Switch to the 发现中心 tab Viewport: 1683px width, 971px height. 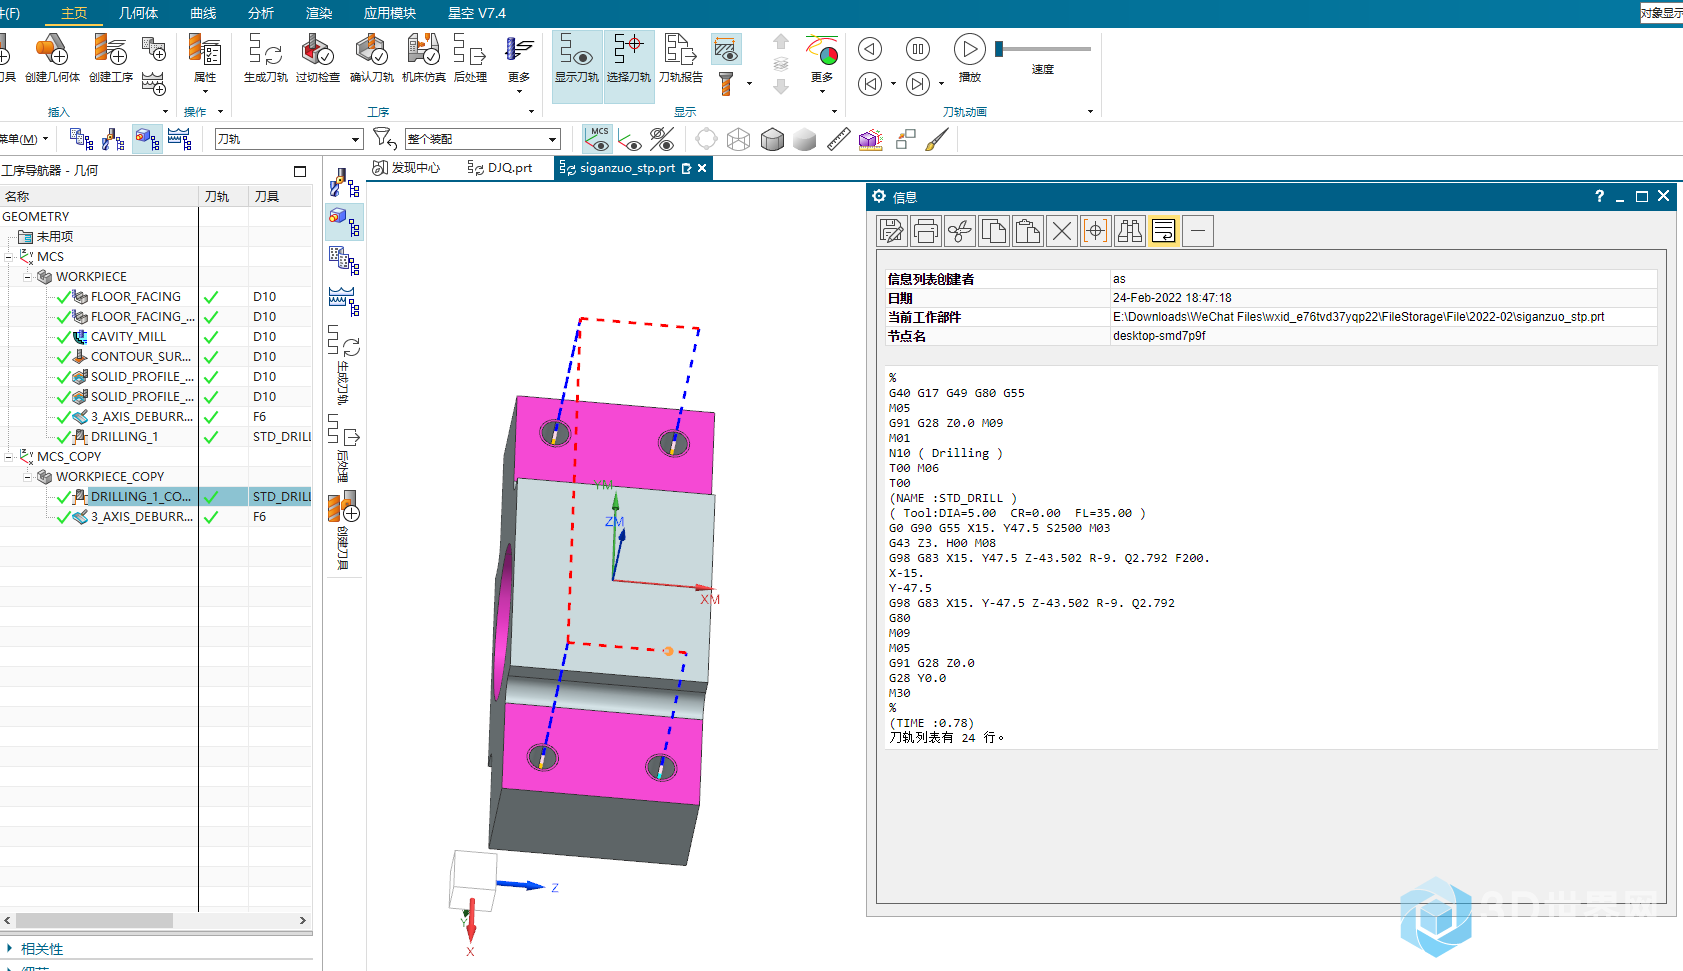pyautogui.click(x=406, y=168)
